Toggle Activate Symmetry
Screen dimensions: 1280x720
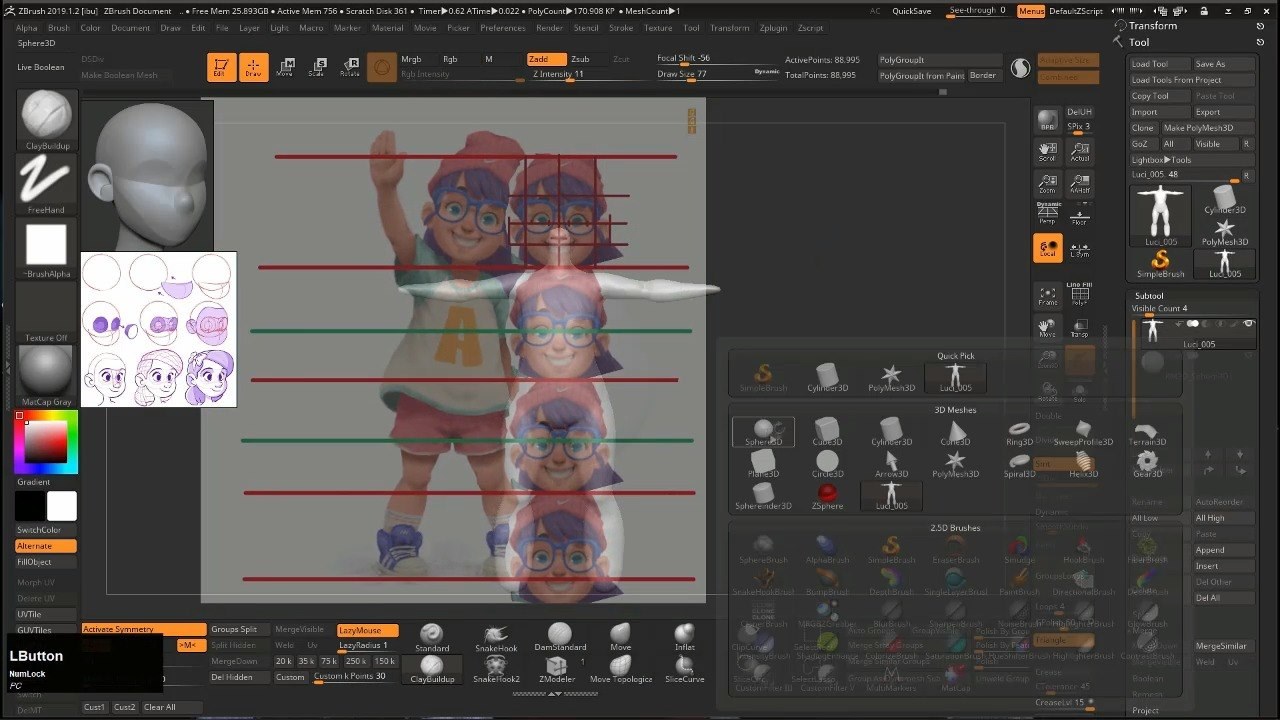(x=144, y=629)
